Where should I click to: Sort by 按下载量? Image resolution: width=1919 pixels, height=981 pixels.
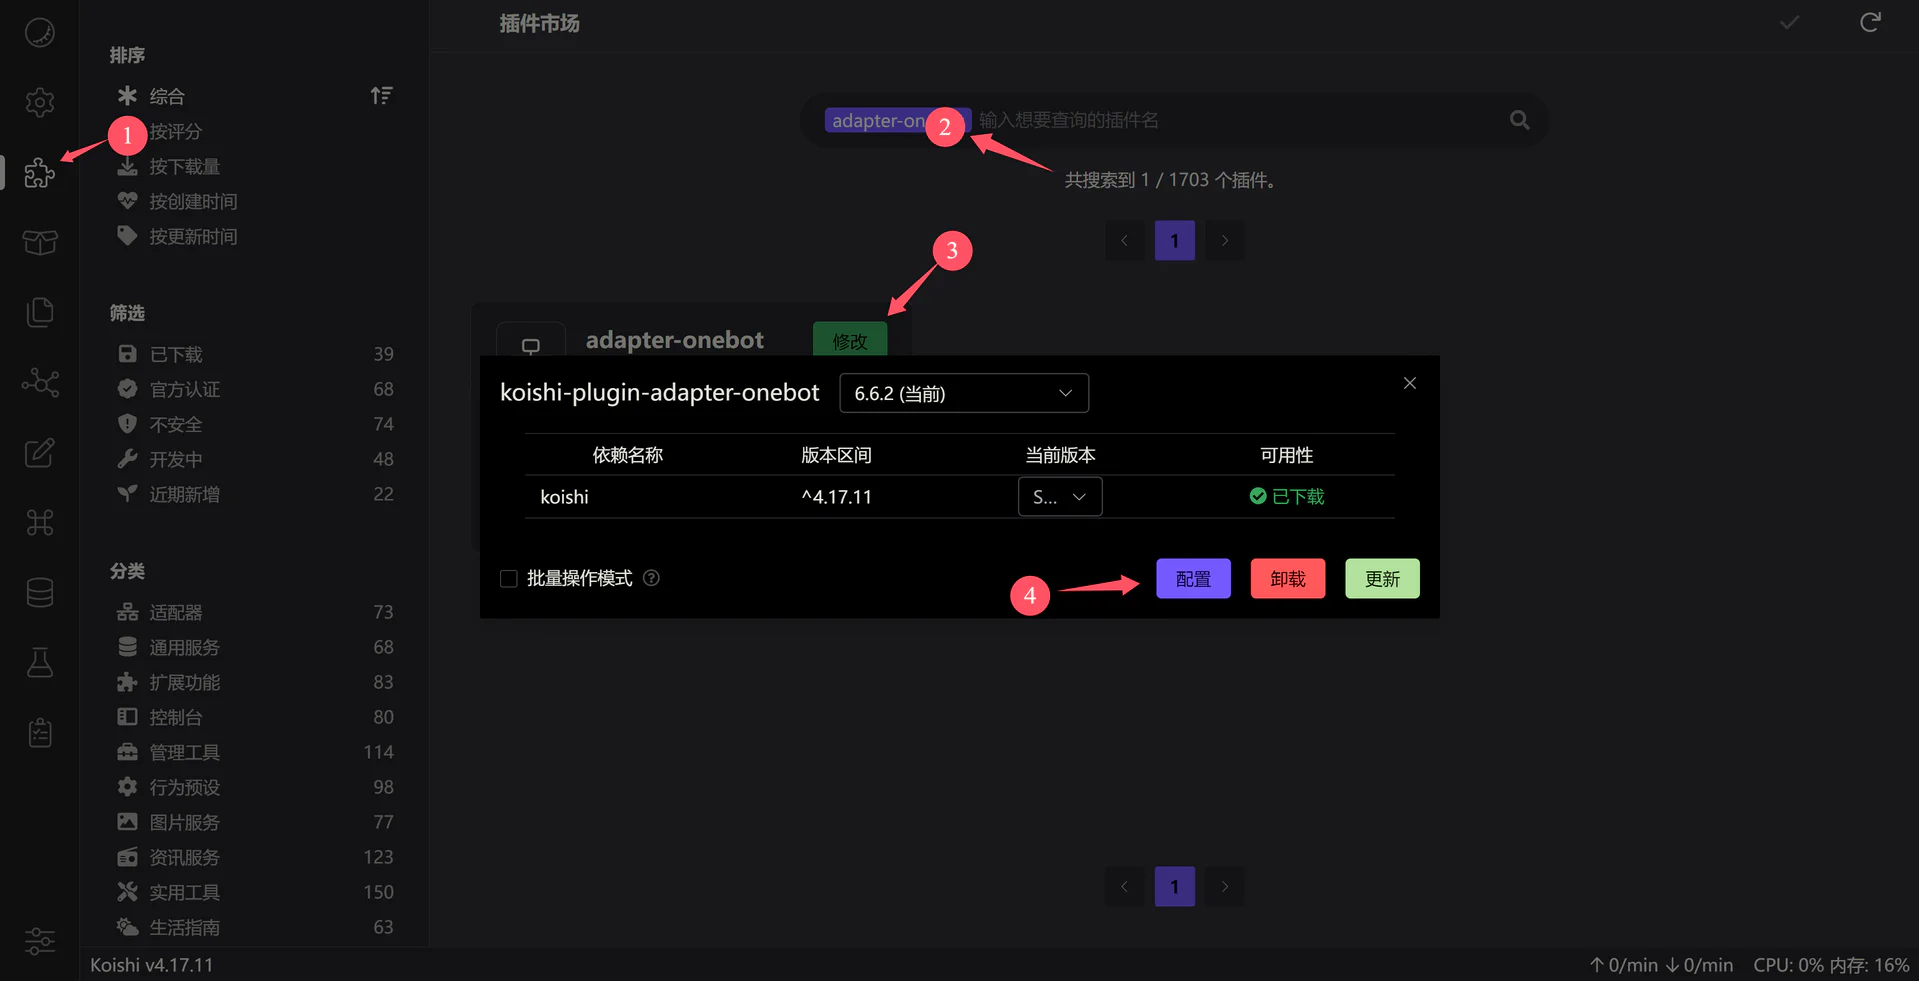click(x=185, y=166)
